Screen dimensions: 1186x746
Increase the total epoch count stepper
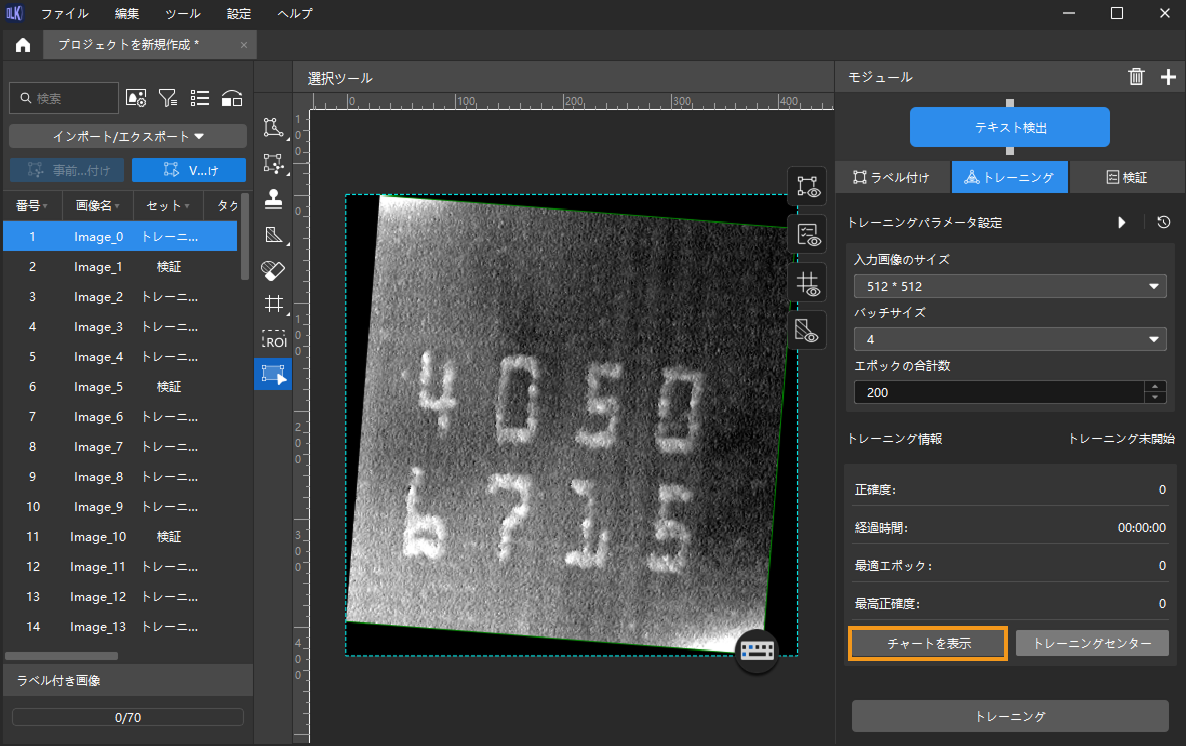click(x=1155, y=387)
